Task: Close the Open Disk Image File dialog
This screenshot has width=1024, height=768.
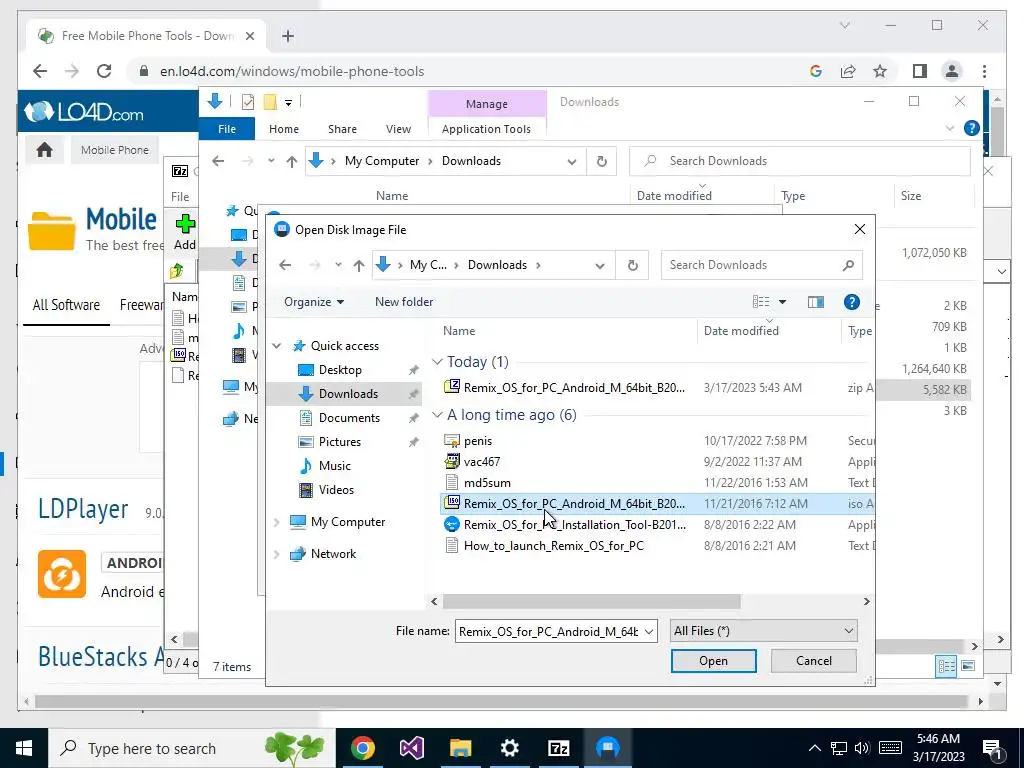Action: [x=859, y=229]
